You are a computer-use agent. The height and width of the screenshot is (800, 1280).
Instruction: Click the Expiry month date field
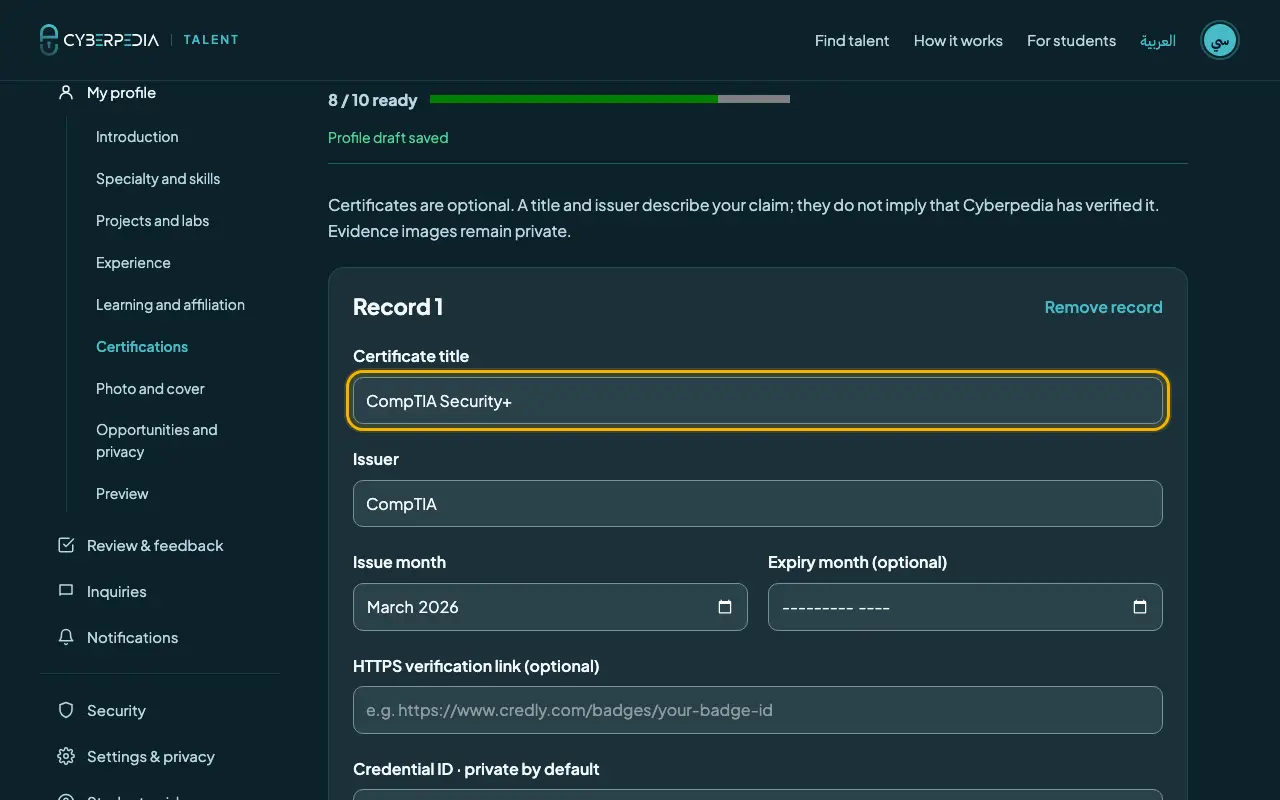(965, 607)
